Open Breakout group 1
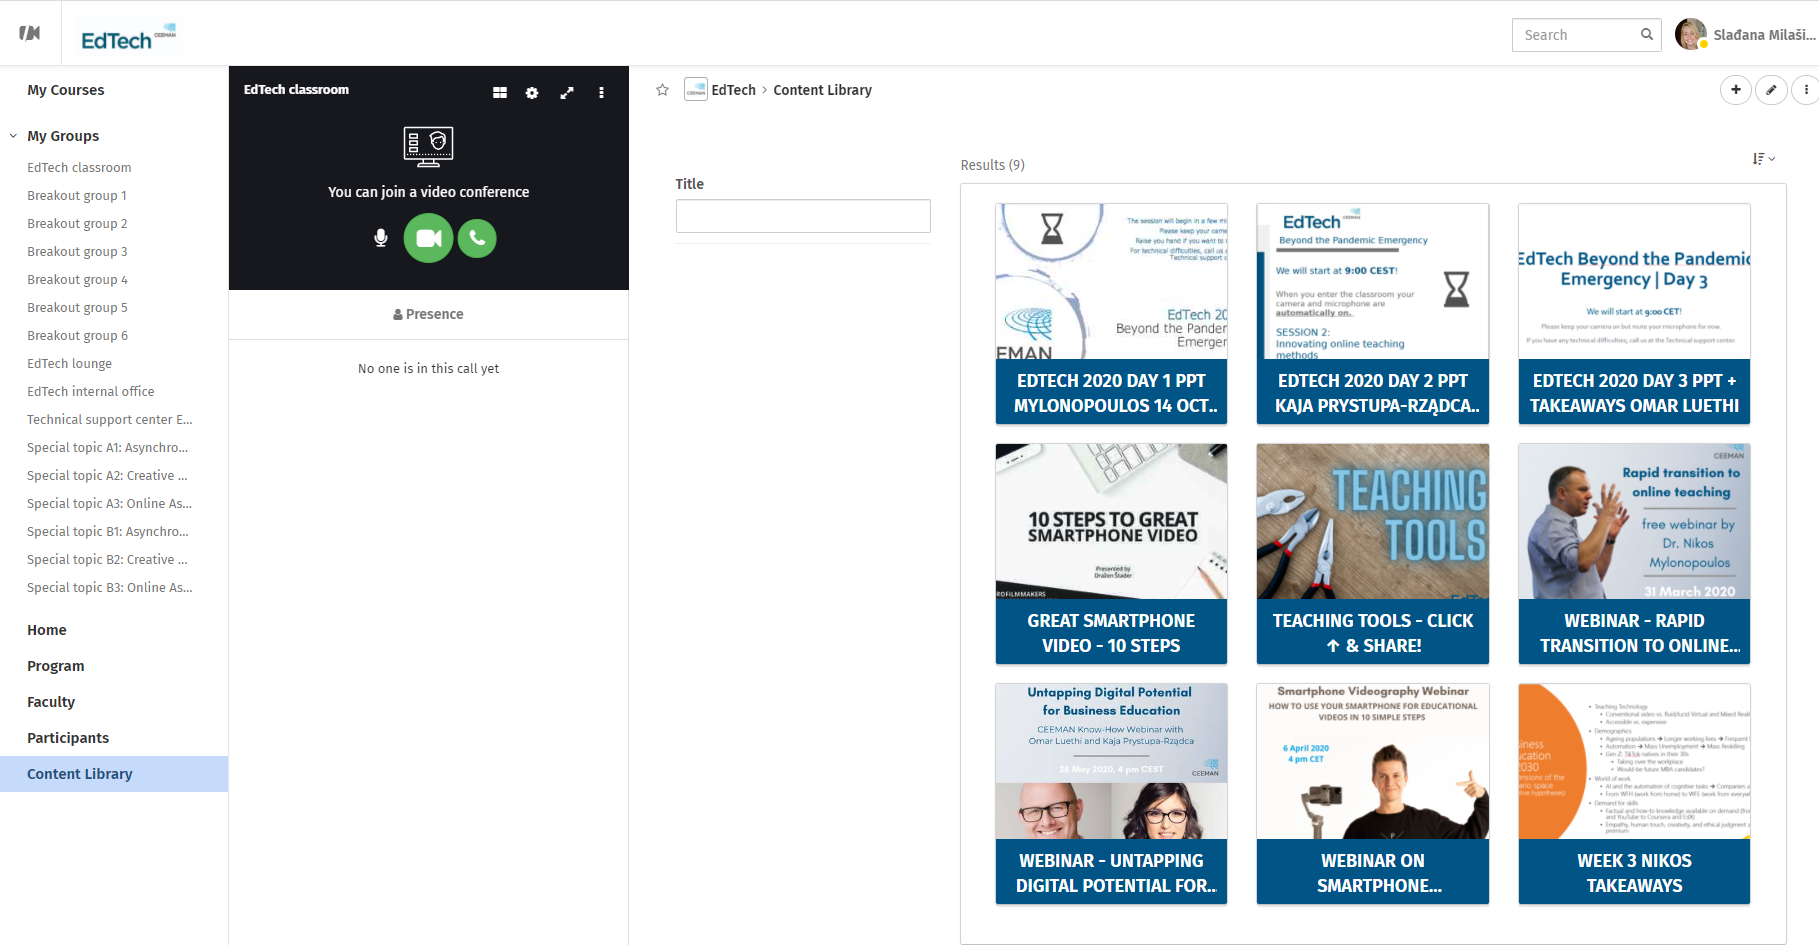Viewport: 1819px width, 945px height. click(x=77, y=196)
